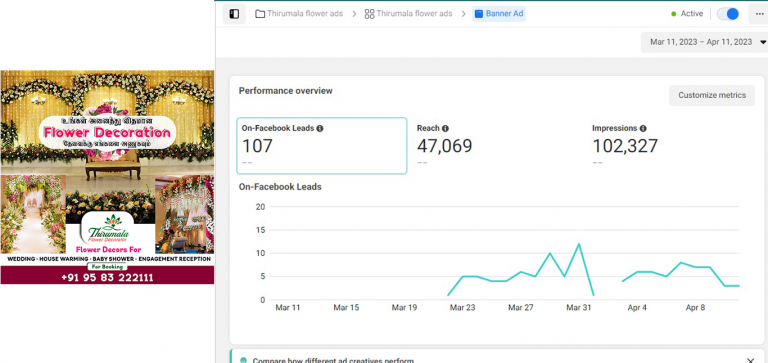Close the compare ad creatives banner

tap(750, 361)
